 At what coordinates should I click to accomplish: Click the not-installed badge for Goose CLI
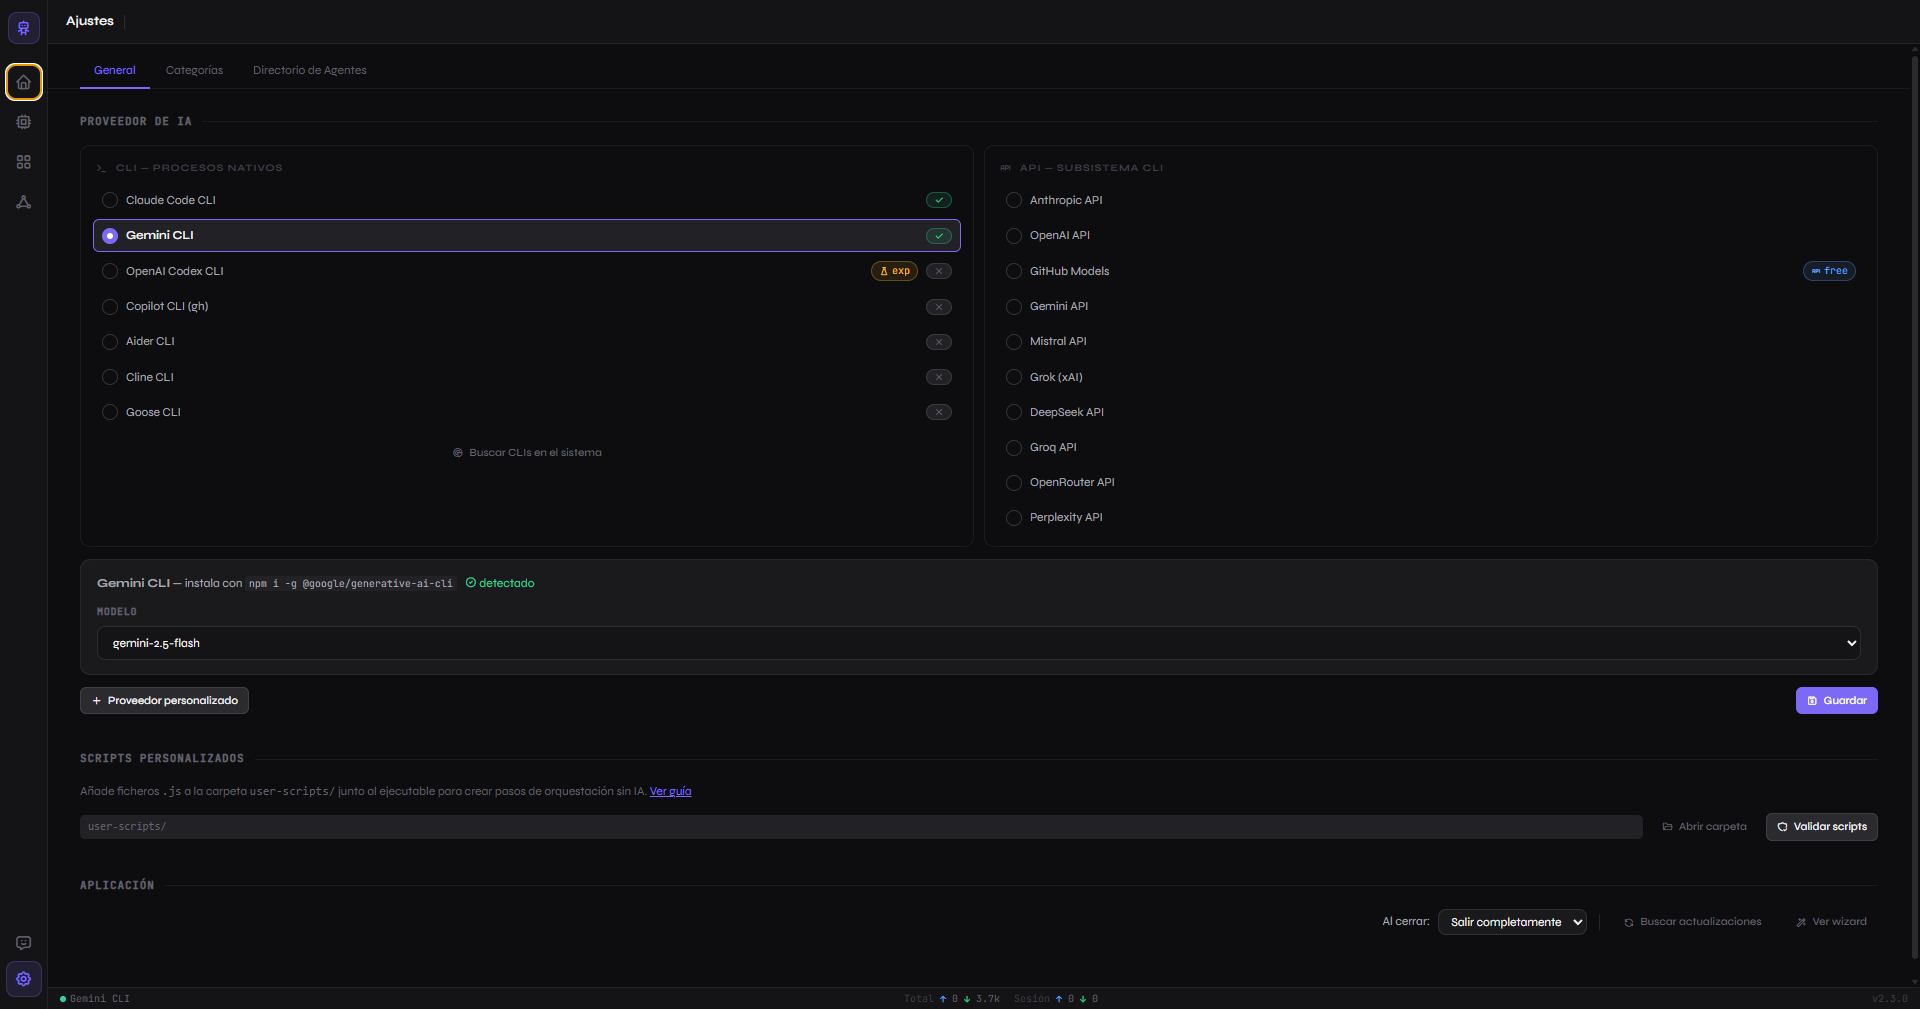click(938, 412)
